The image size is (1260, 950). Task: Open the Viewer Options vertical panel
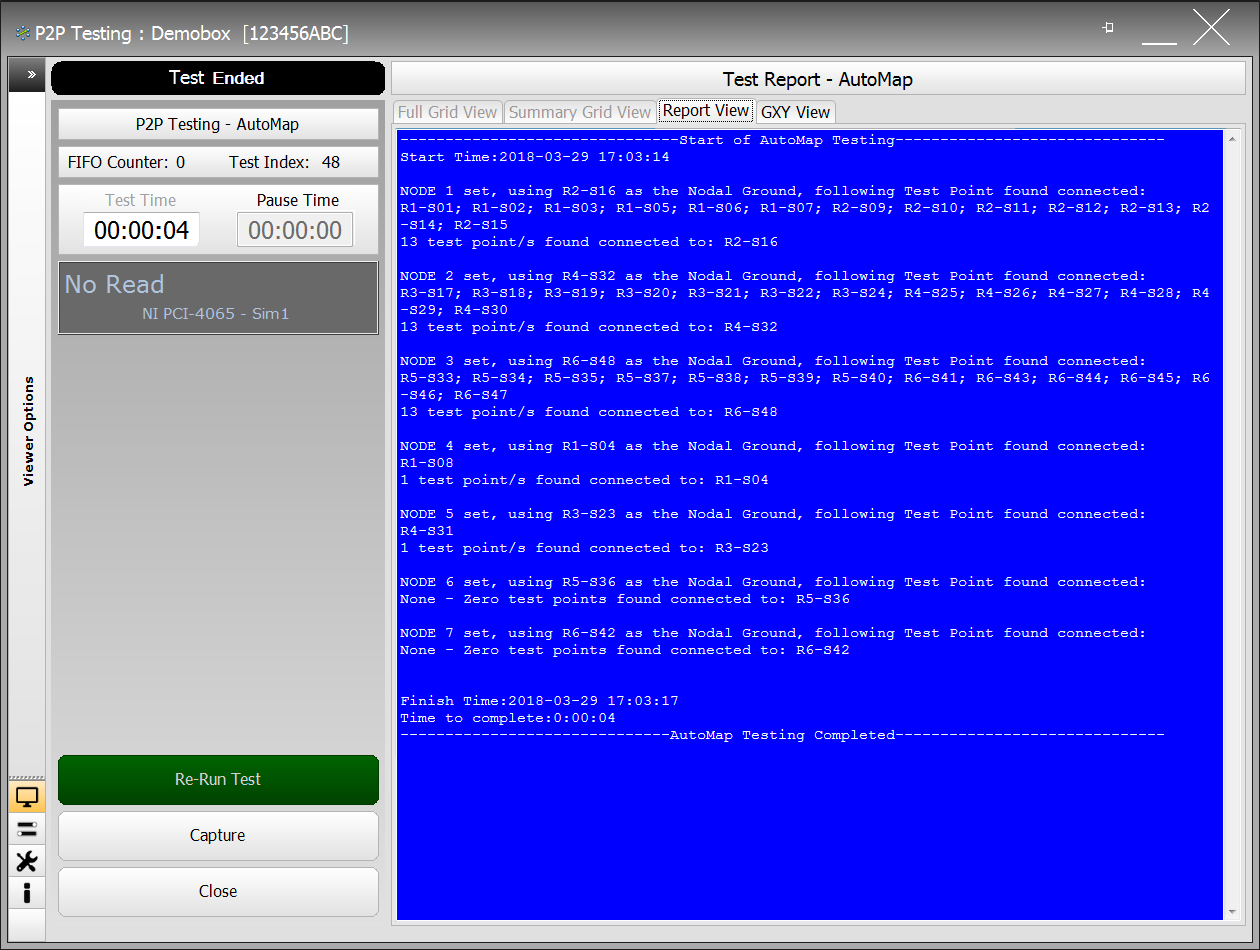click(x=28, y=430)
